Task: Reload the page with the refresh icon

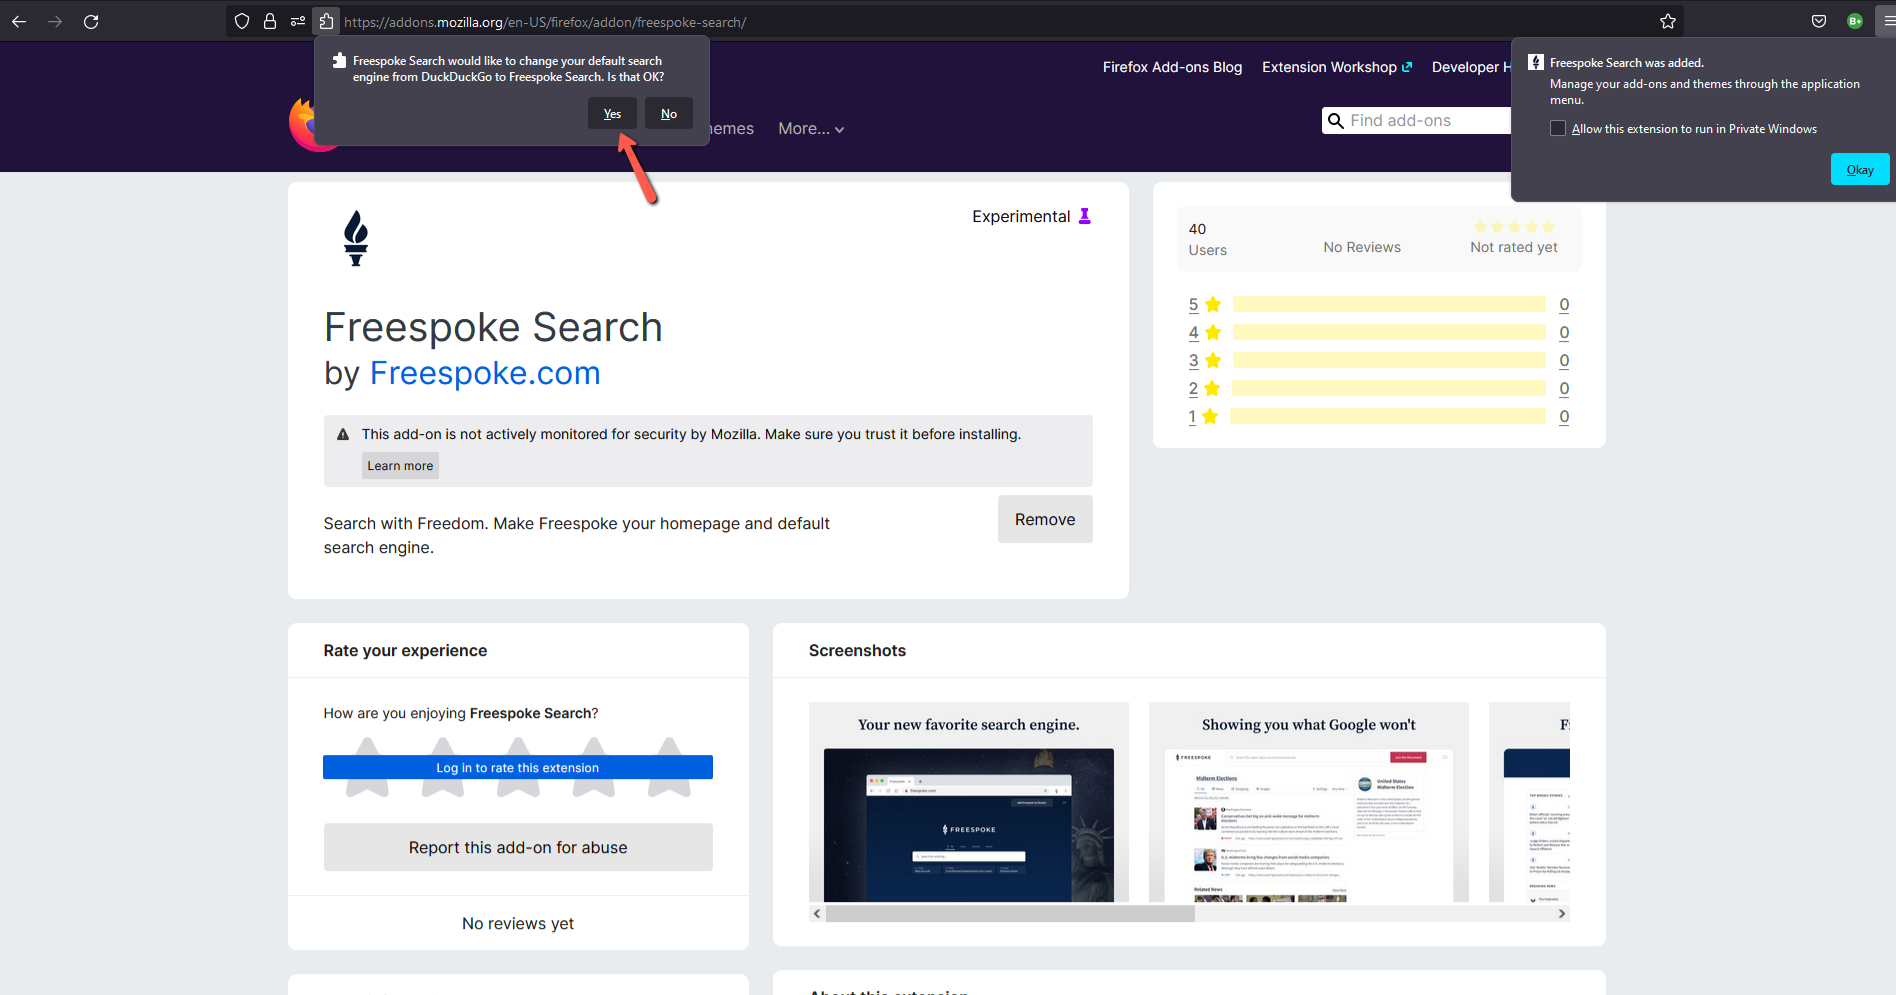Action: click(x=91, y=21)
